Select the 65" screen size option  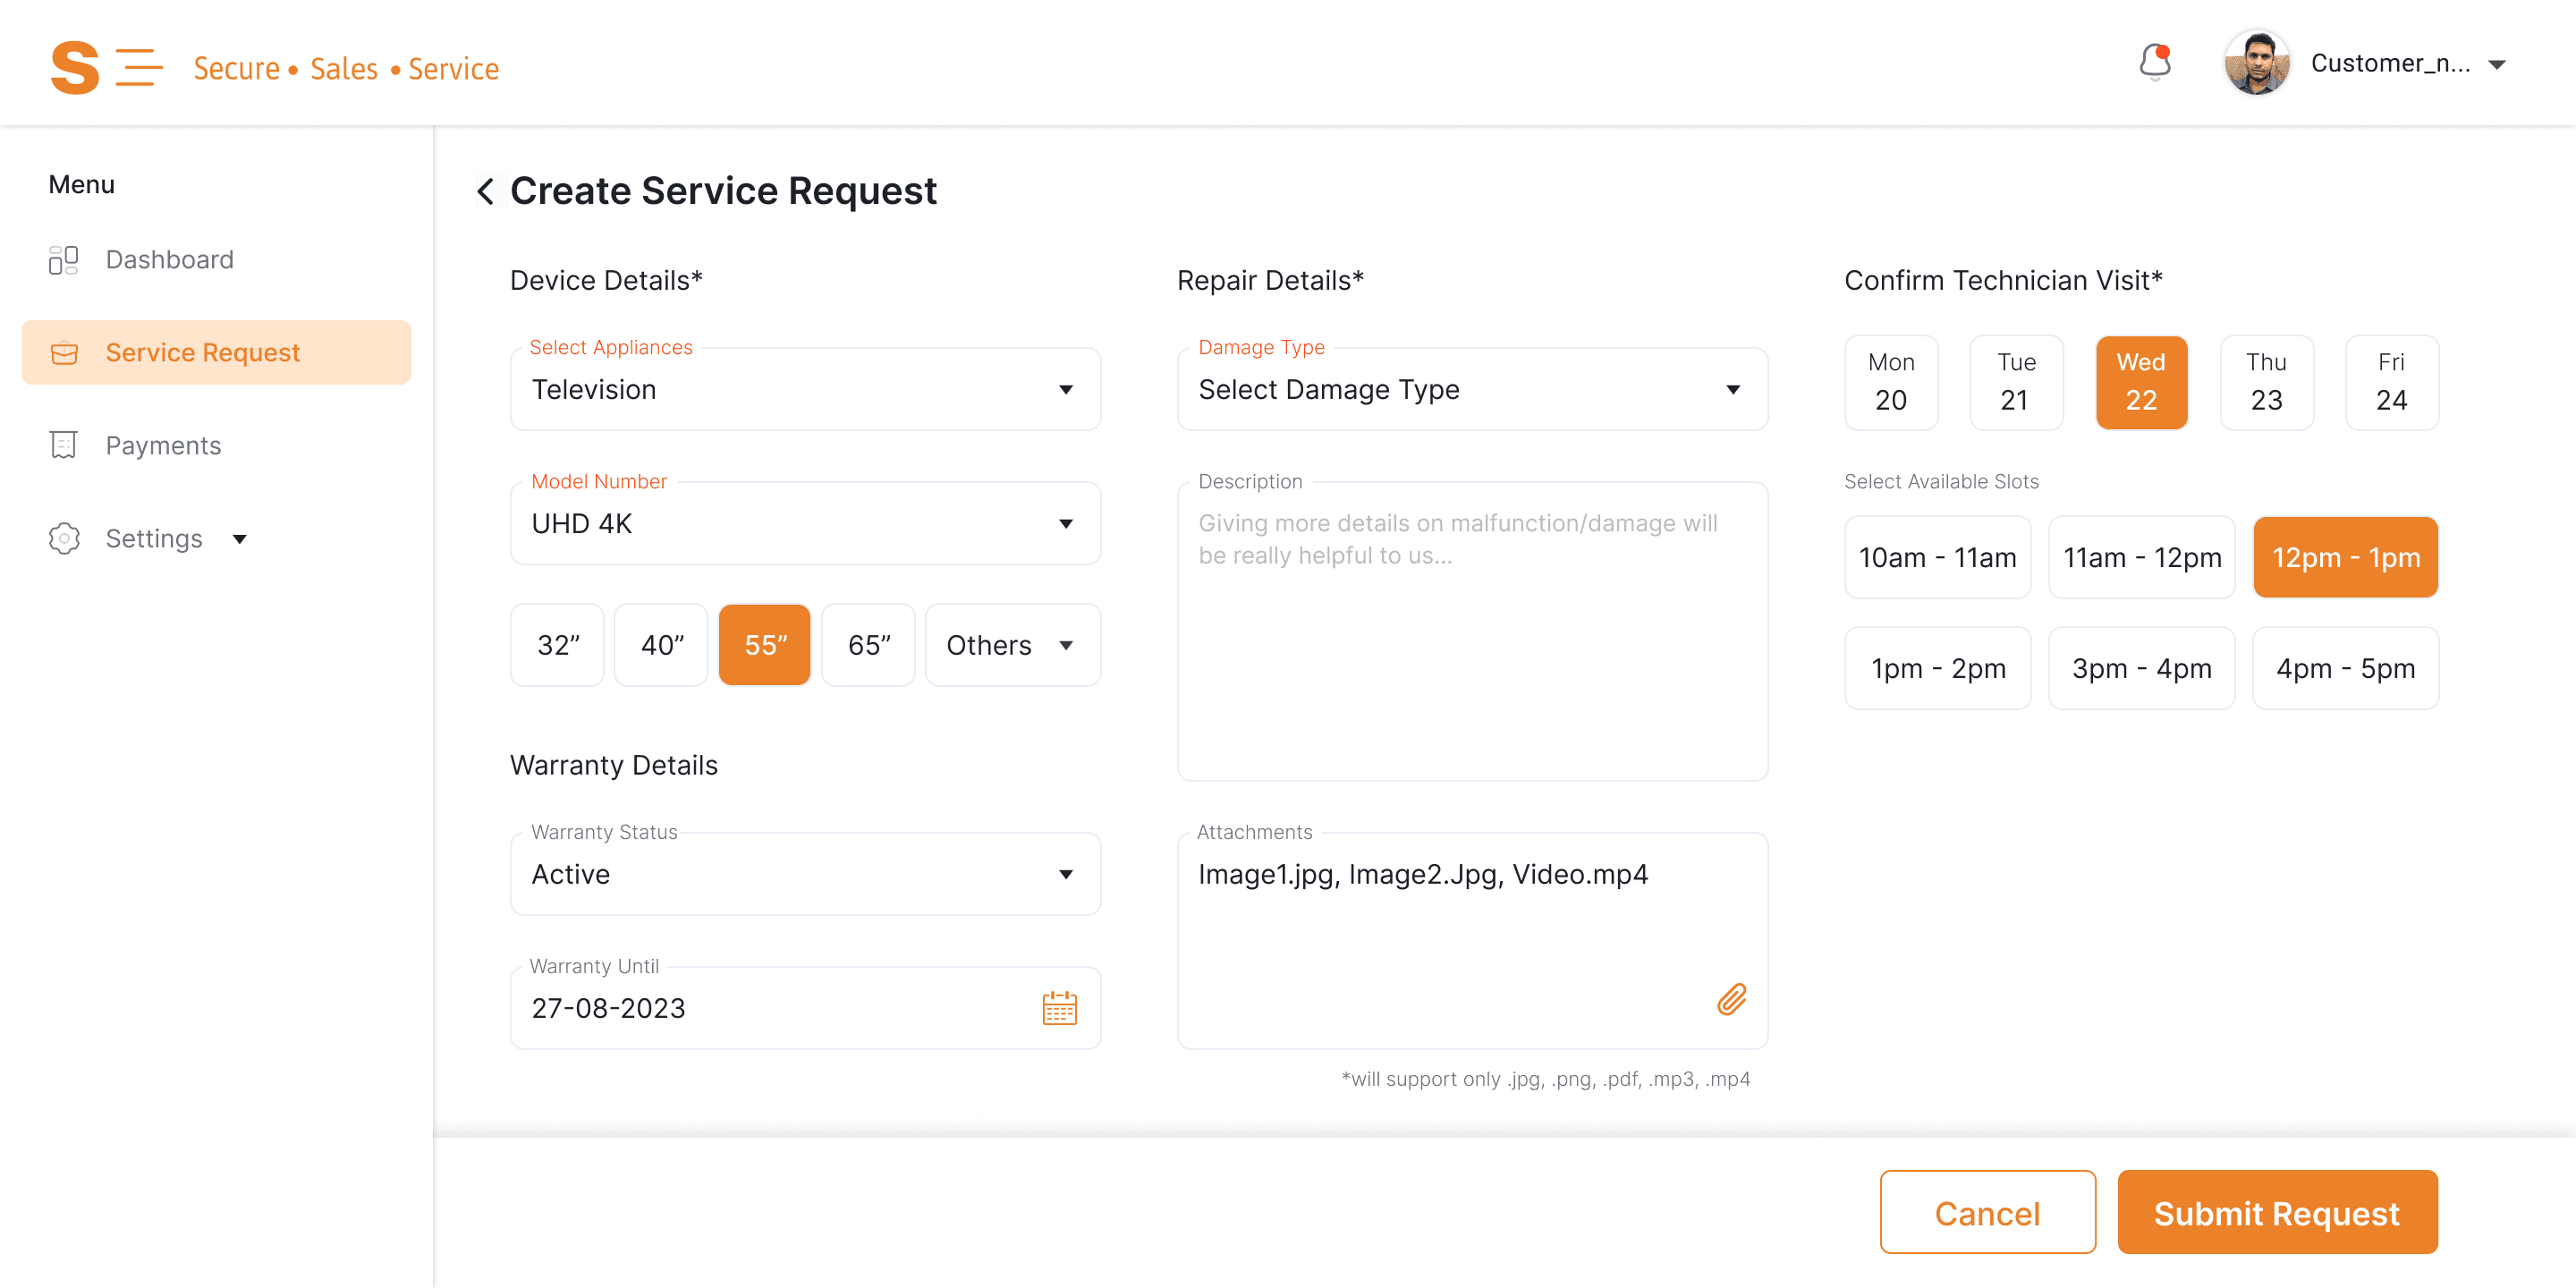868,645
